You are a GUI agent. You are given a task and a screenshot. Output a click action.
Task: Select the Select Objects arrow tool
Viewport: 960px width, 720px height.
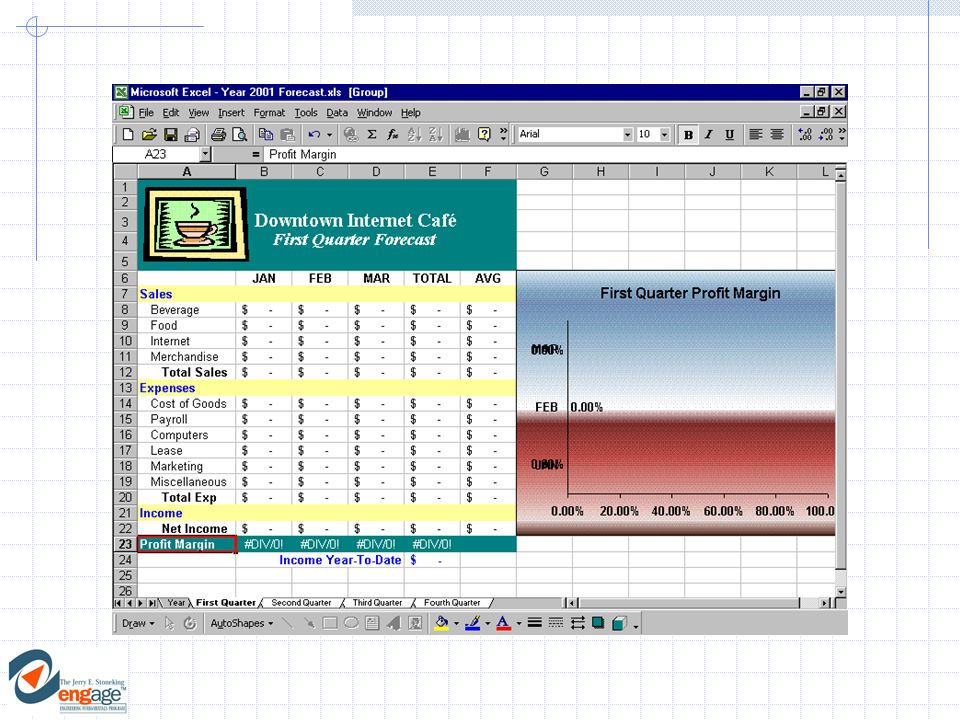point(170,623)
